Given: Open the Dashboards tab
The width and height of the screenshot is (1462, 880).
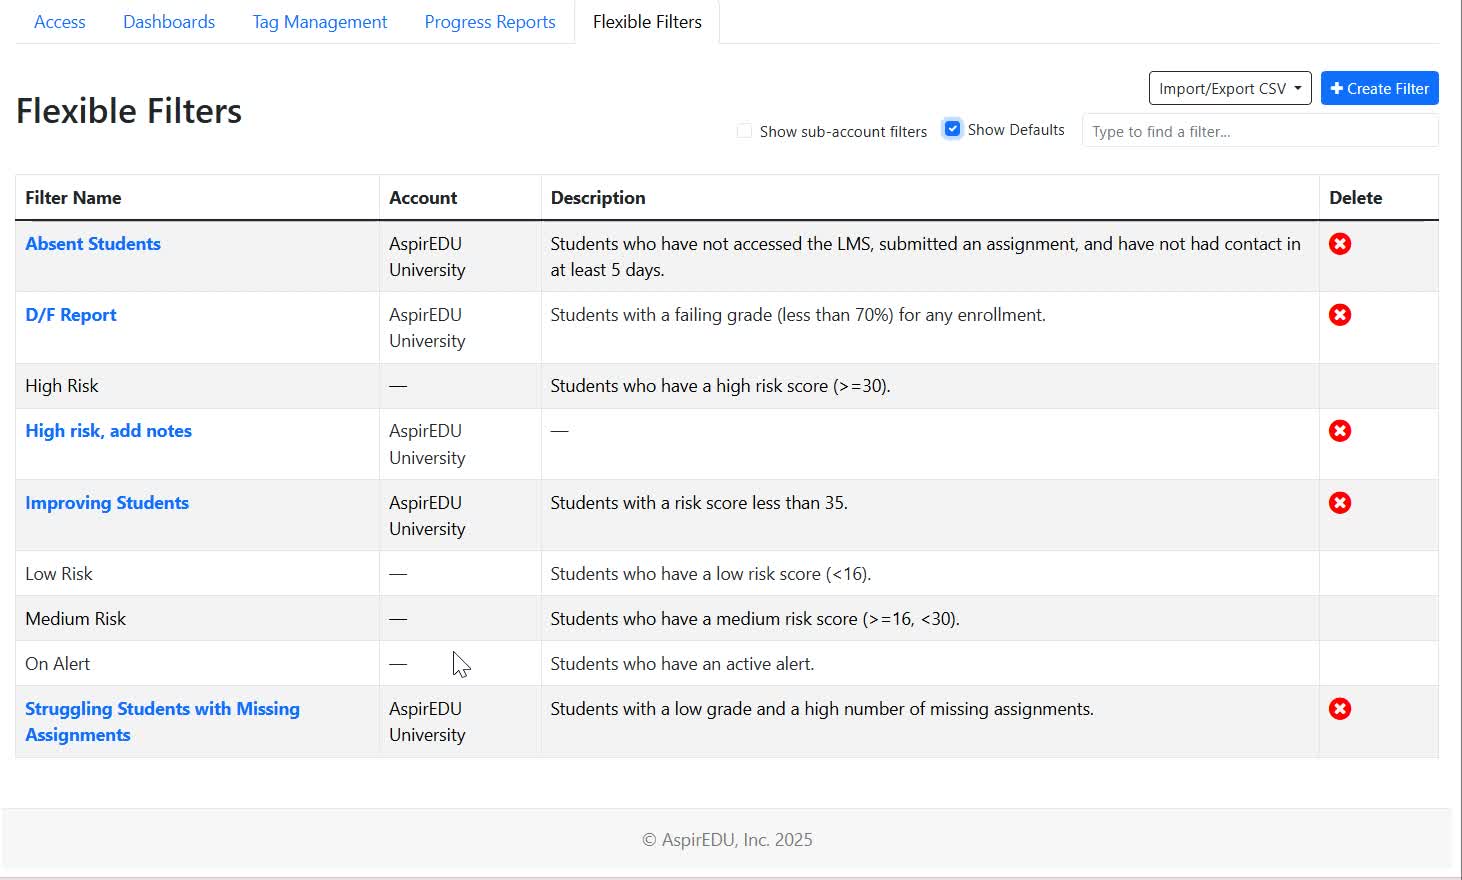Looking at the screenshot, I should click(169, 22).
